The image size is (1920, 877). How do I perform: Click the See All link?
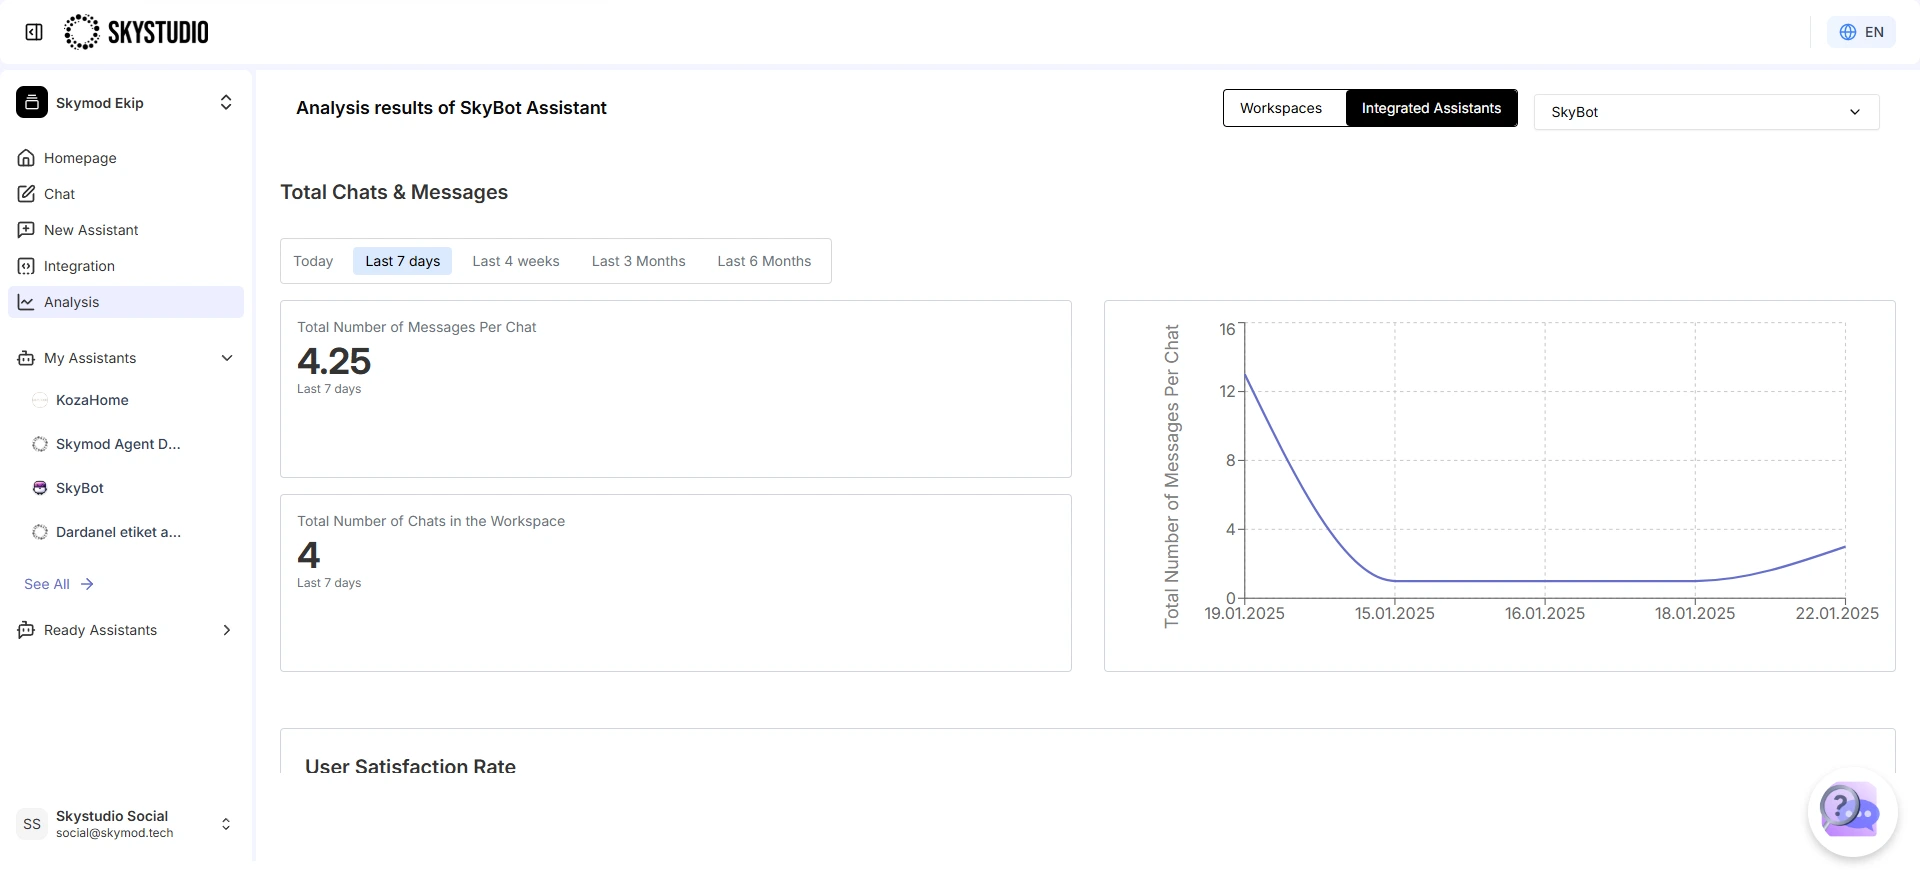point(58,584)
